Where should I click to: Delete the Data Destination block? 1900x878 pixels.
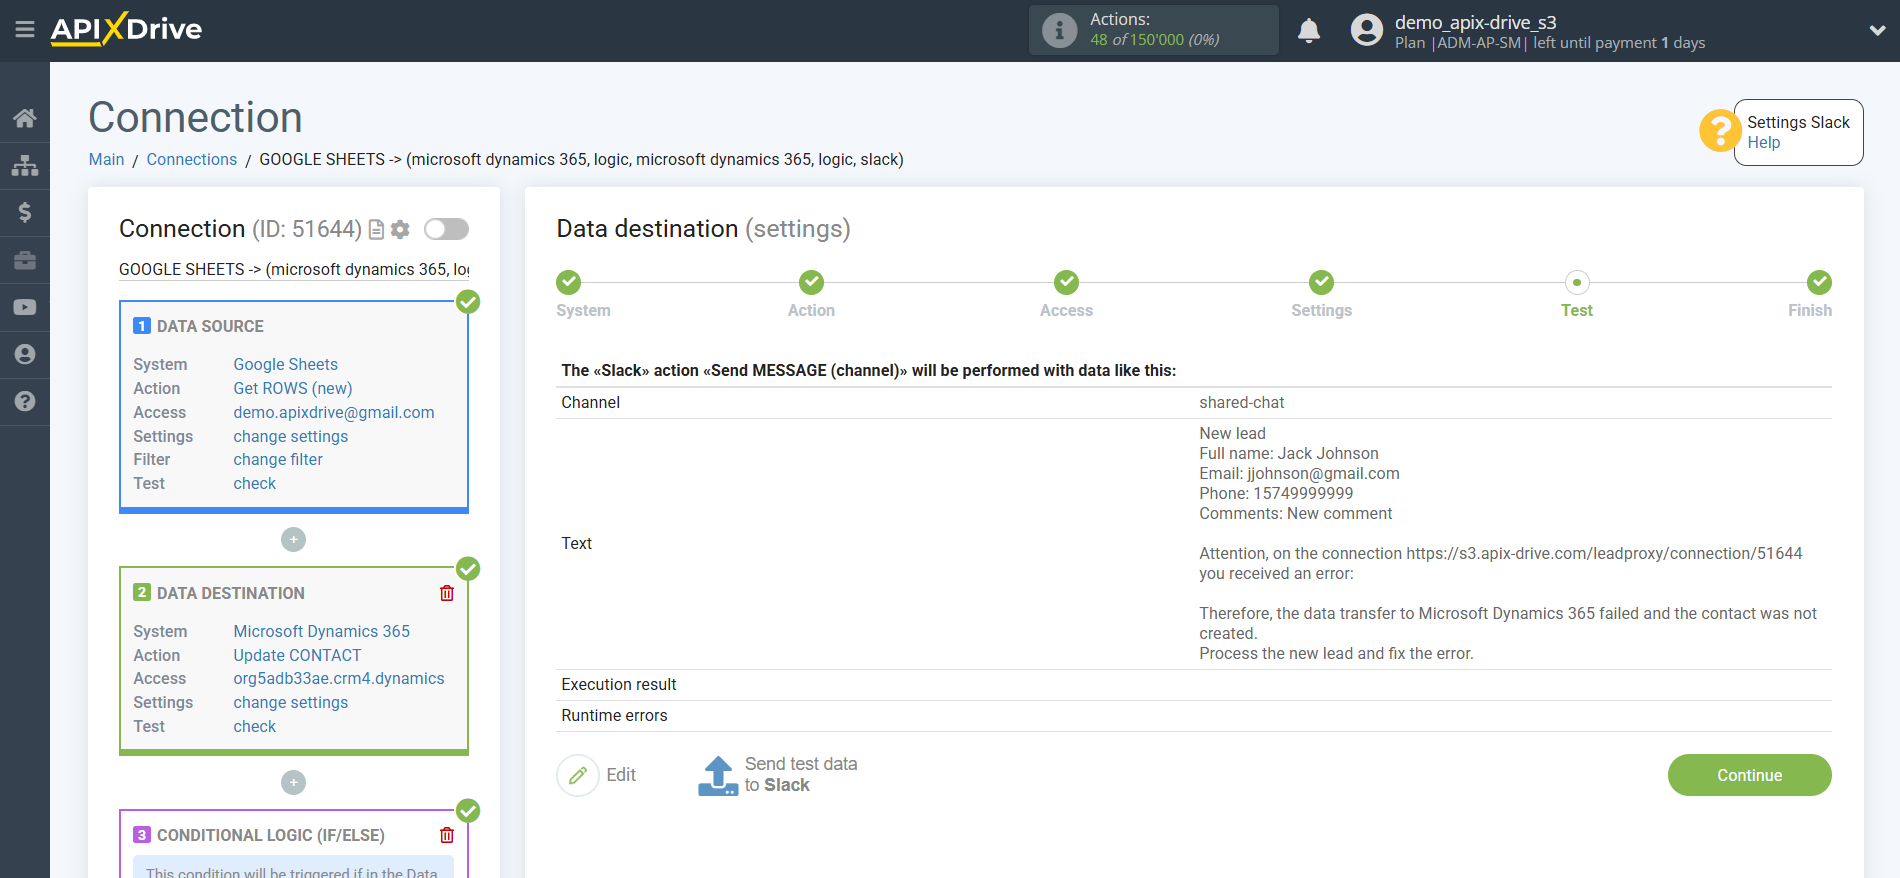coord(447,593)
